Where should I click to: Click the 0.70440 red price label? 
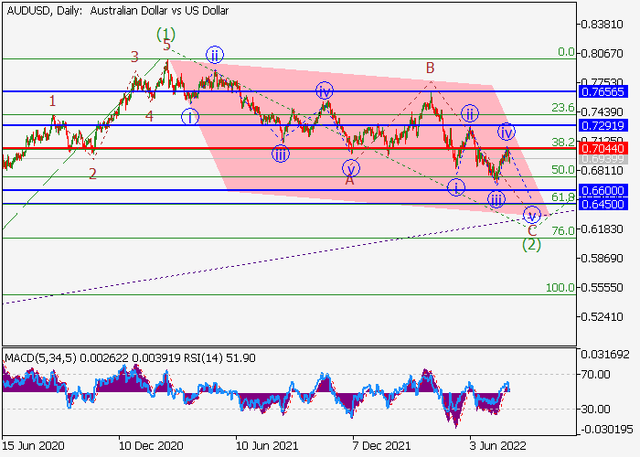pyautogui.click(x=607, y=148)
